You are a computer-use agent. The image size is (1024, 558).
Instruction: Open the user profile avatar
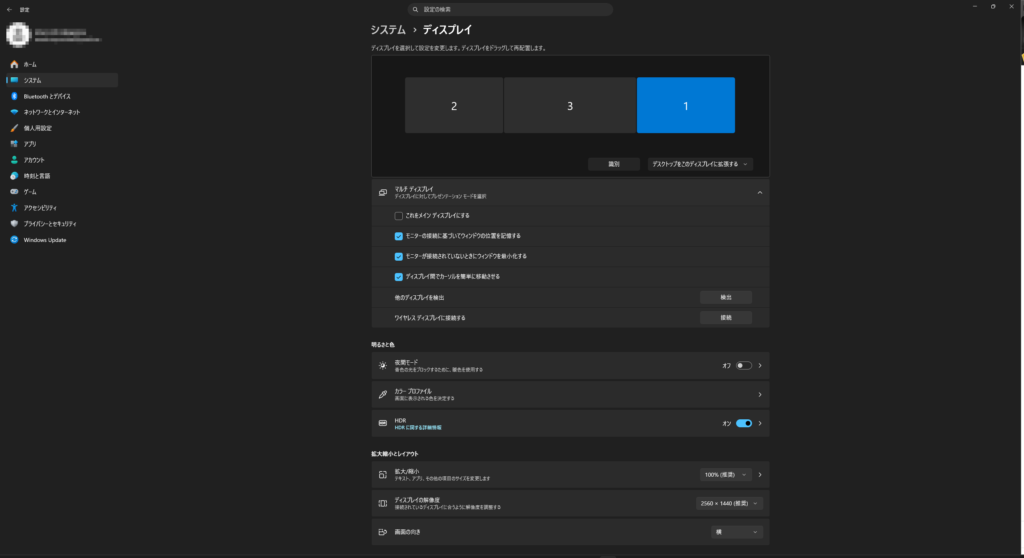(18, 35)
